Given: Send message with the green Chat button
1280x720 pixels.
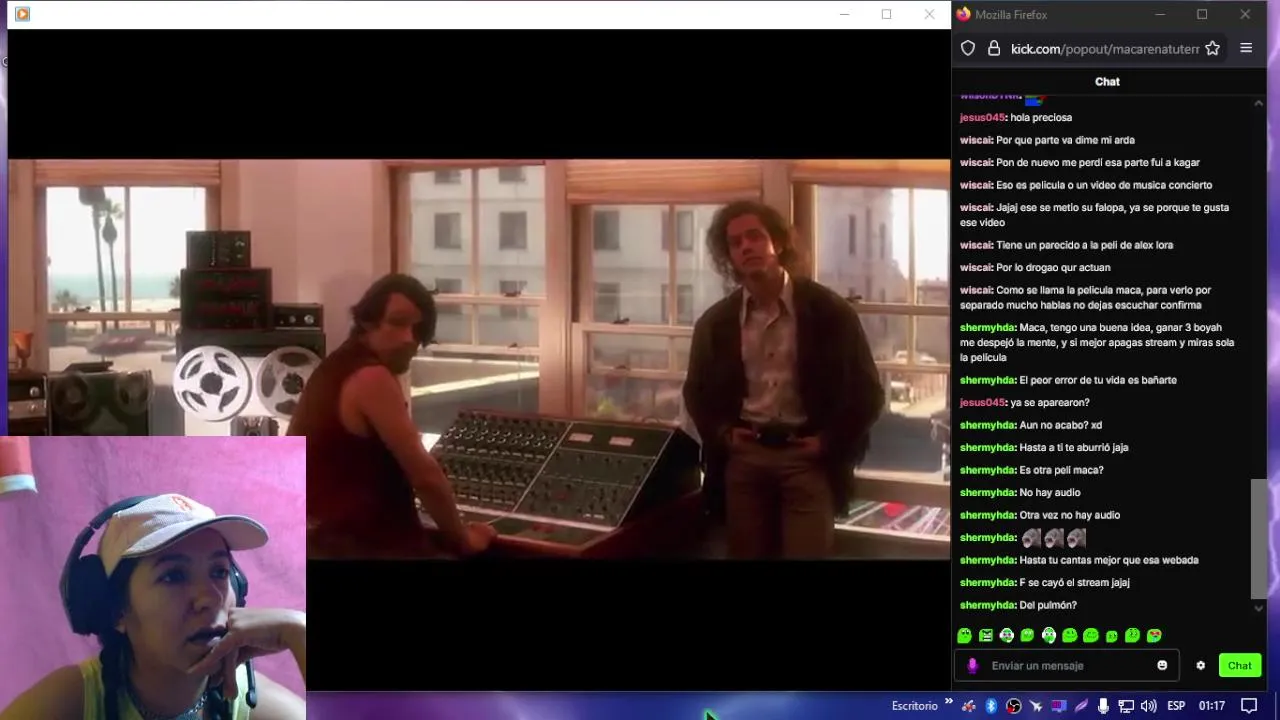Looking at the screenshot, I should click(1240, 665).
